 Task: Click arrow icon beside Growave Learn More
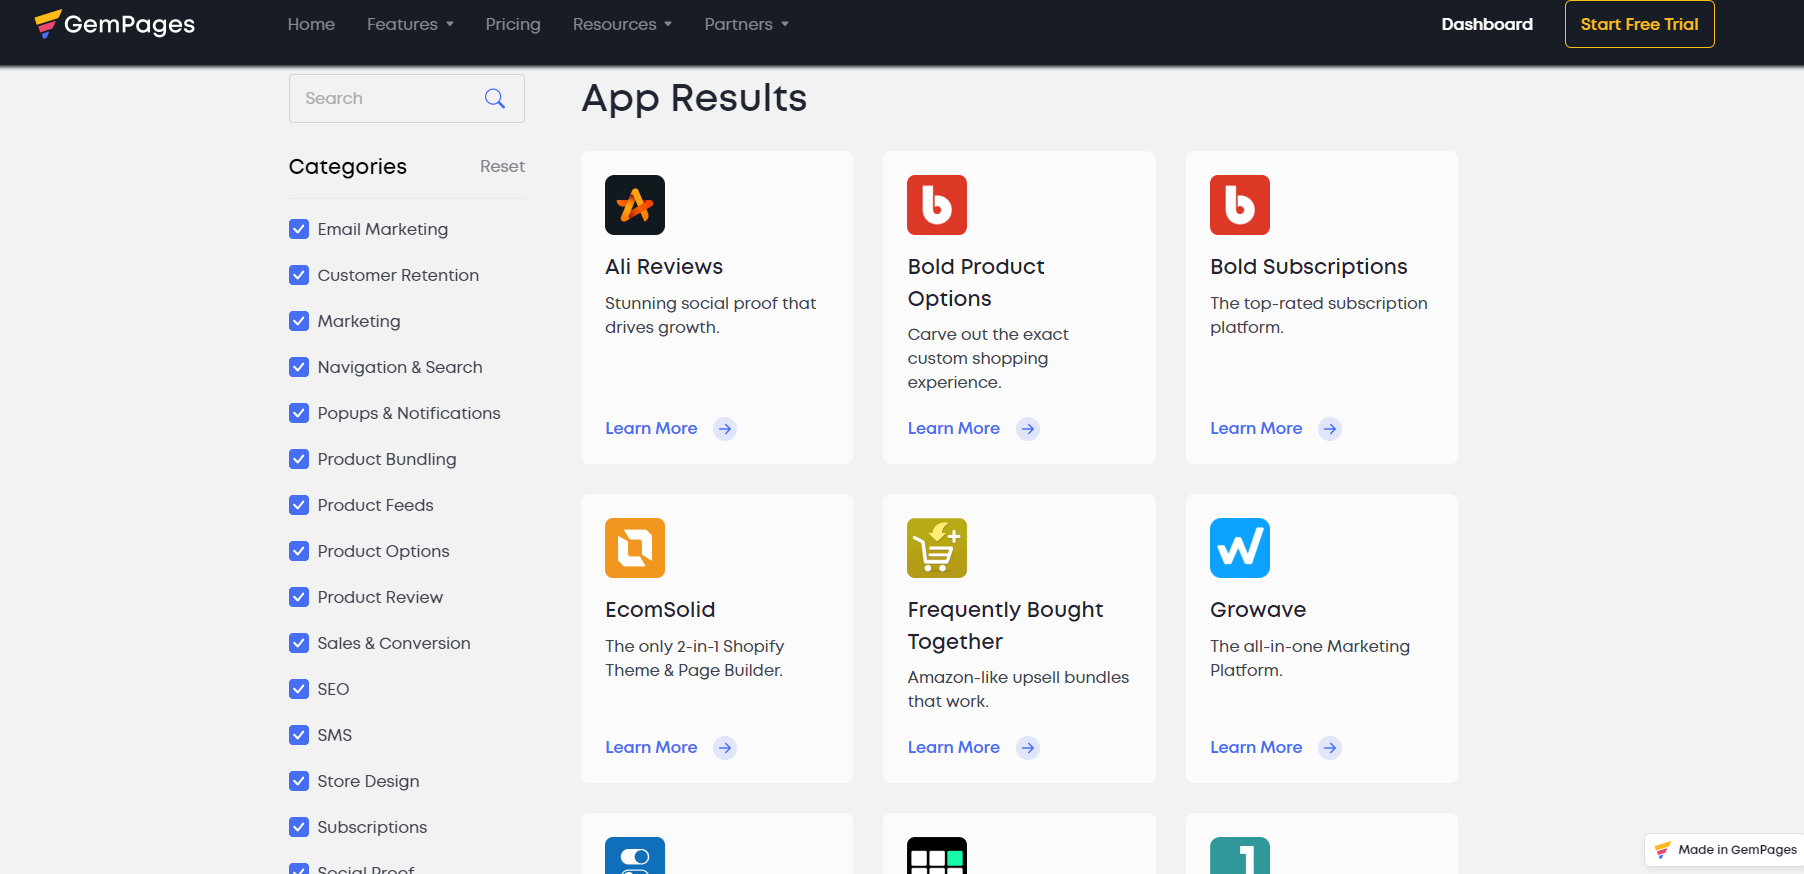tap(1330, 748)
